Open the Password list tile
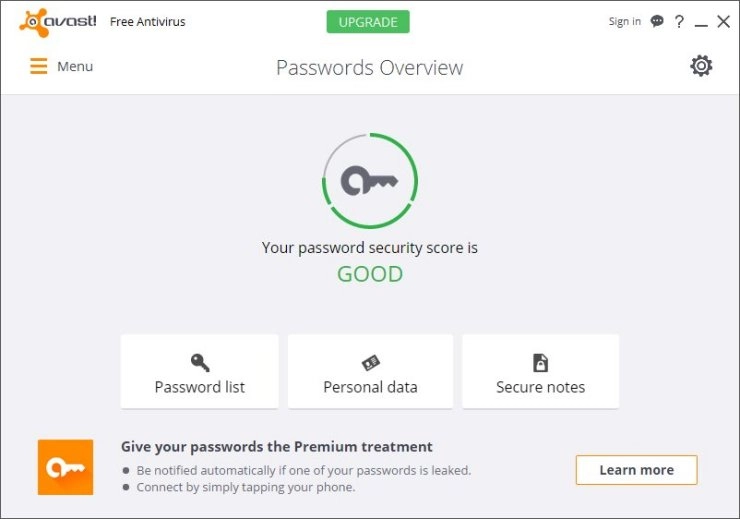Screen dimensions: 740x519 tap(200, 371)
